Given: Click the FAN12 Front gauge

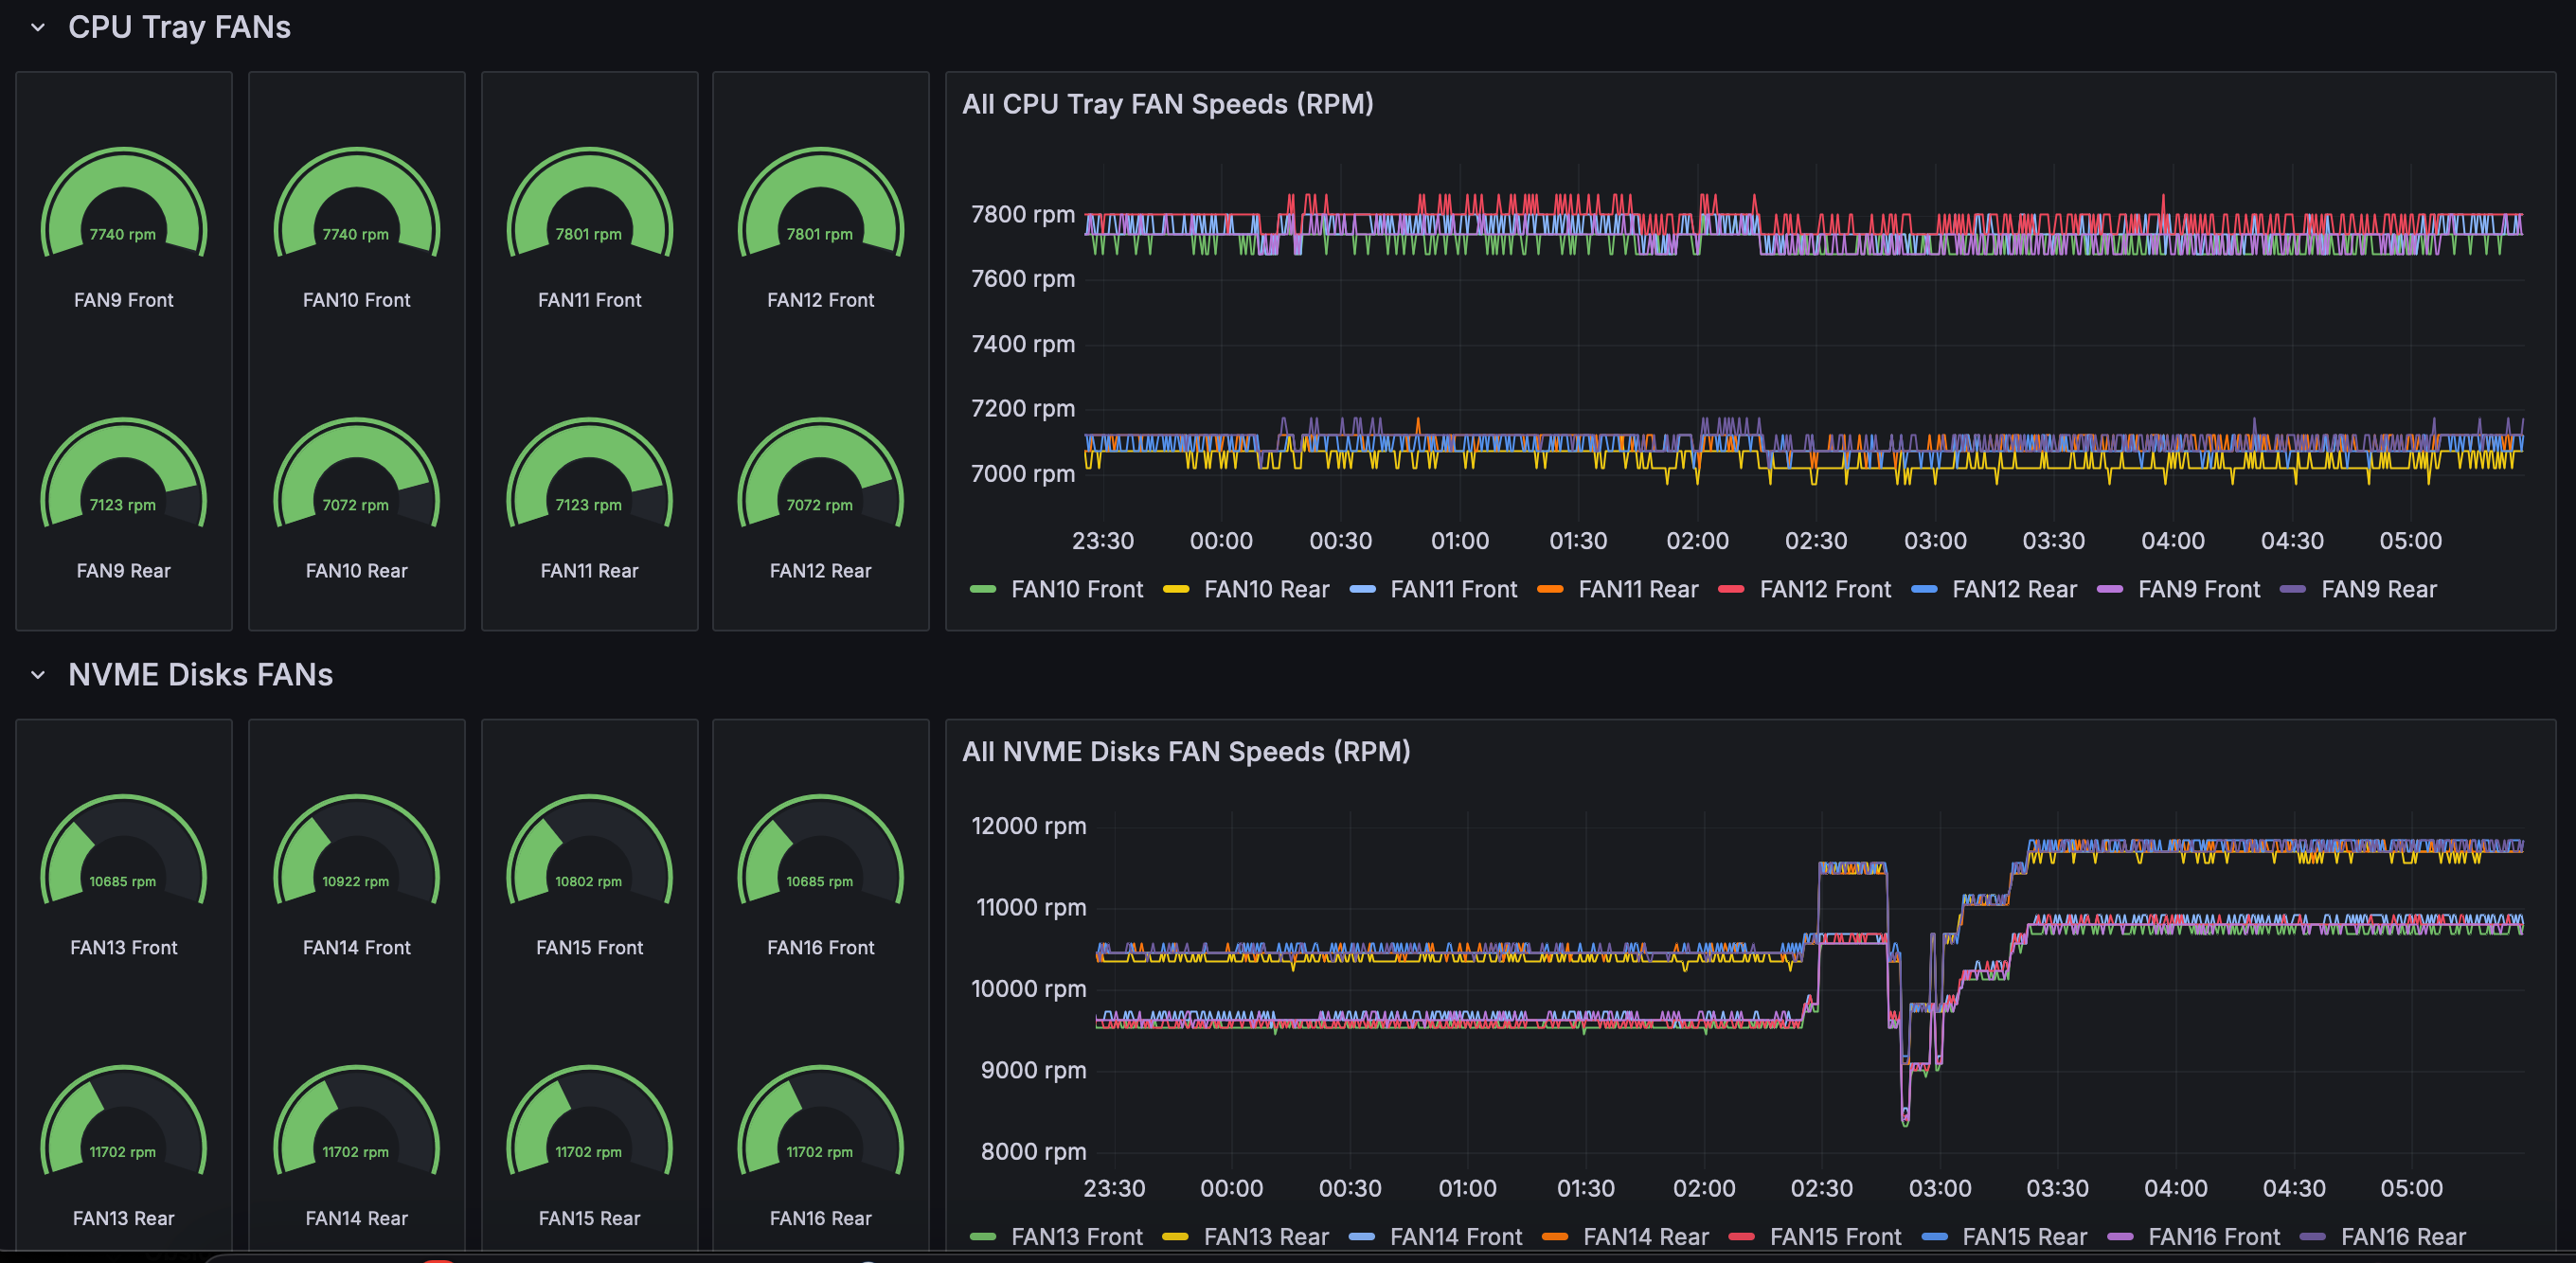Looking at the screenshot, I should click(x=820, y=203).
